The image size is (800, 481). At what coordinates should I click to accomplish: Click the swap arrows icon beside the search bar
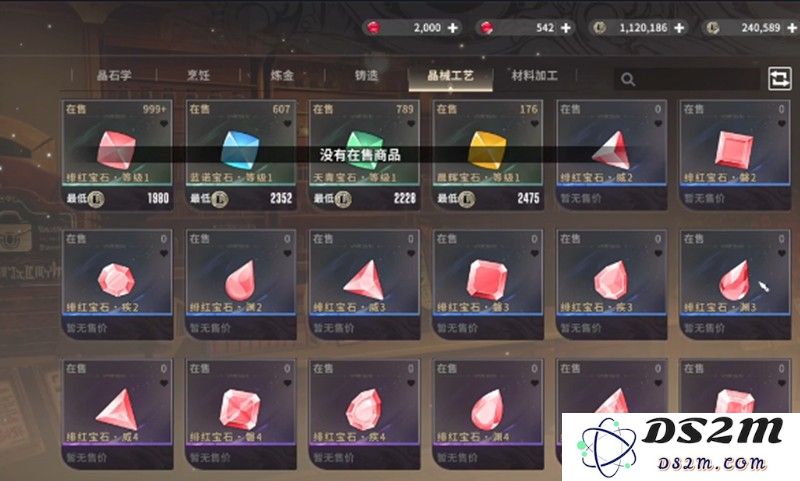tap(780, 79)
